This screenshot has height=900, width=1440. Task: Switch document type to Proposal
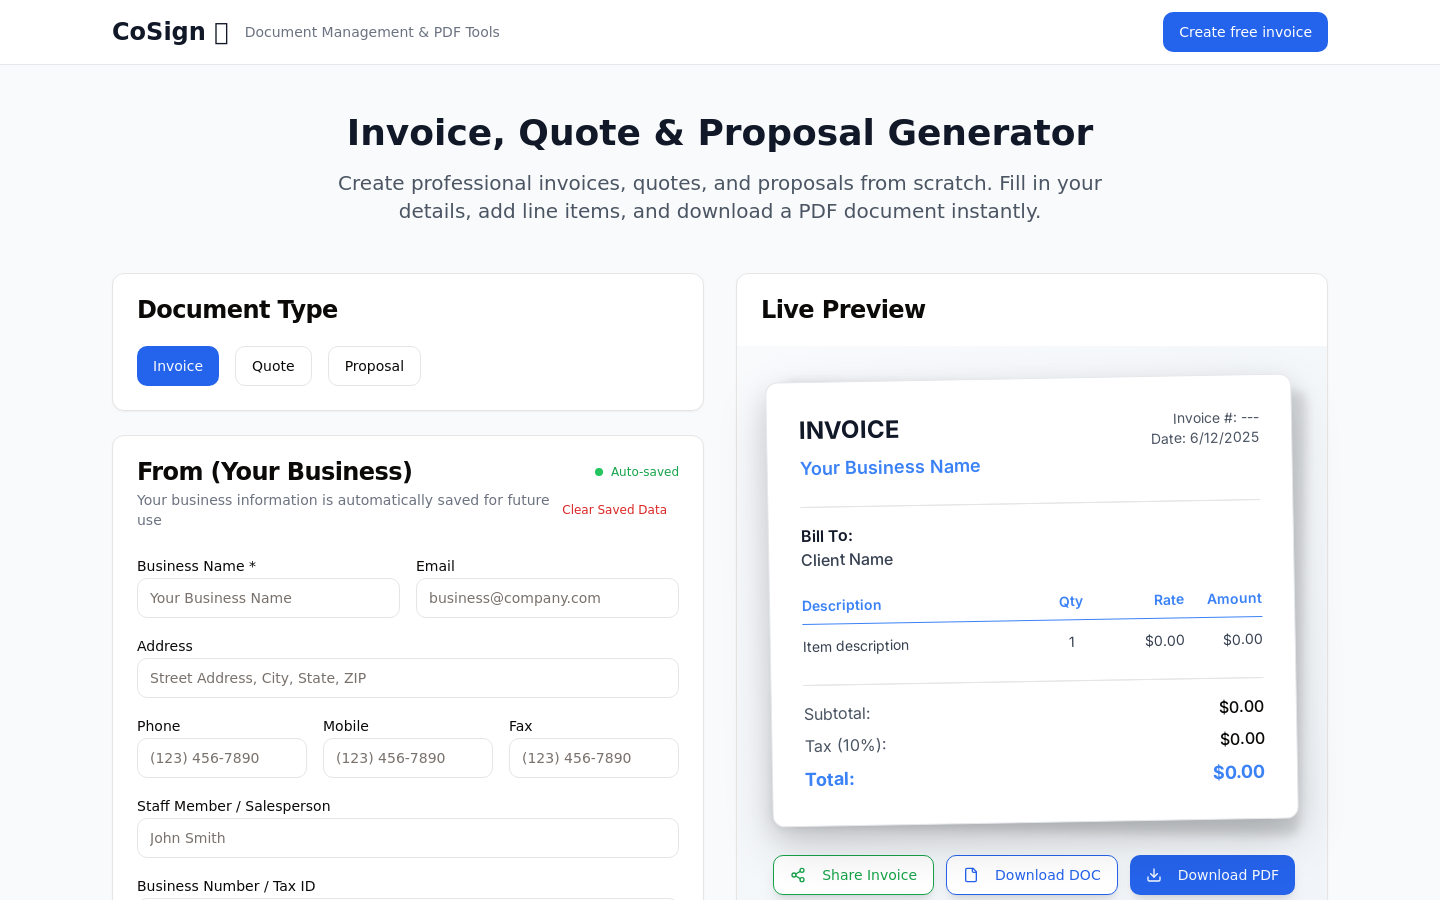374,366
